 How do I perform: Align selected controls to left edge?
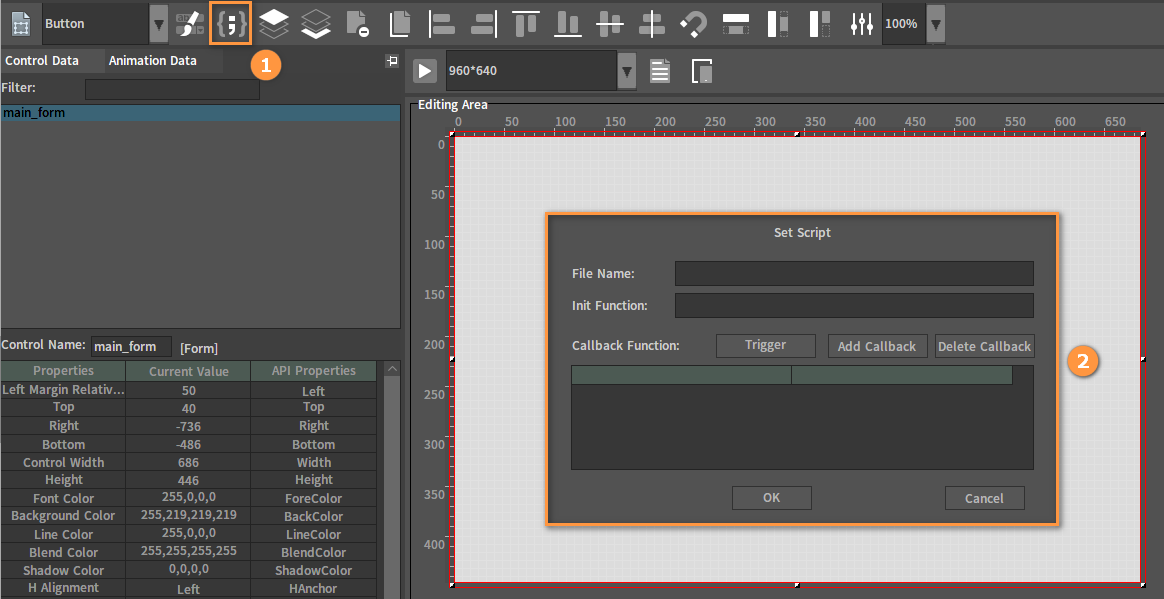click(442, 24)
